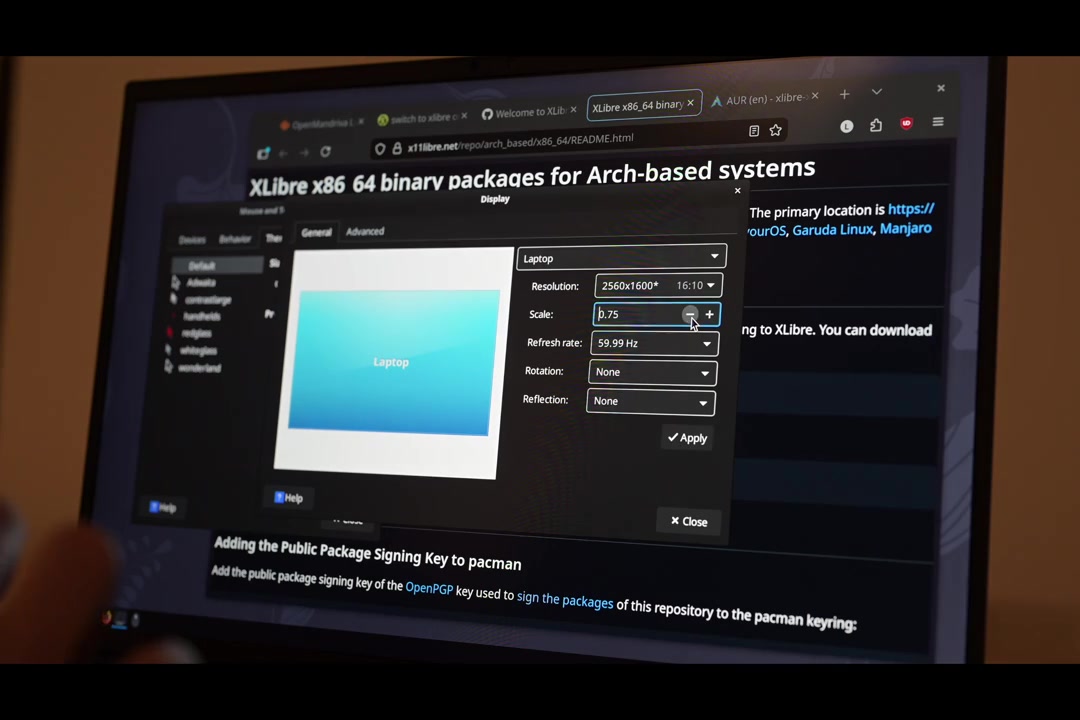The image size is (1080, 720).
Task: Select the whiteglass cursor theme
Action: click(198, 351)
